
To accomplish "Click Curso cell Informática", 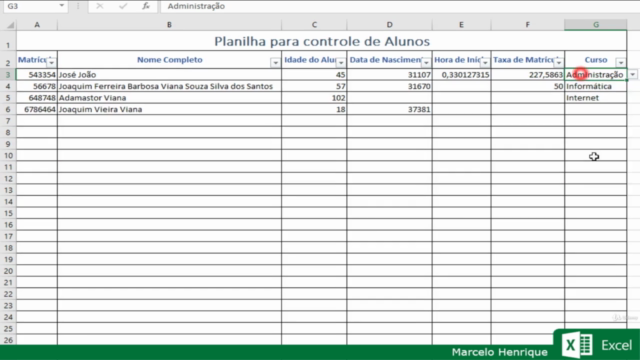I will click(x=596, y=86).
